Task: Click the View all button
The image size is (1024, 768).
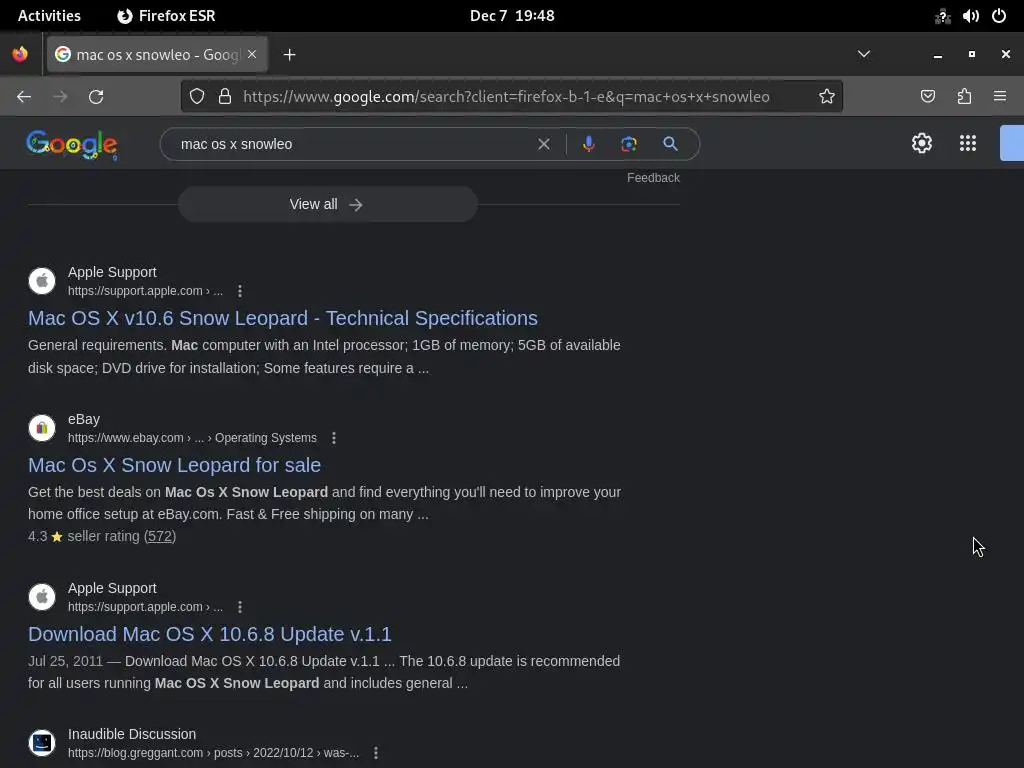Action: pos(328,204)
